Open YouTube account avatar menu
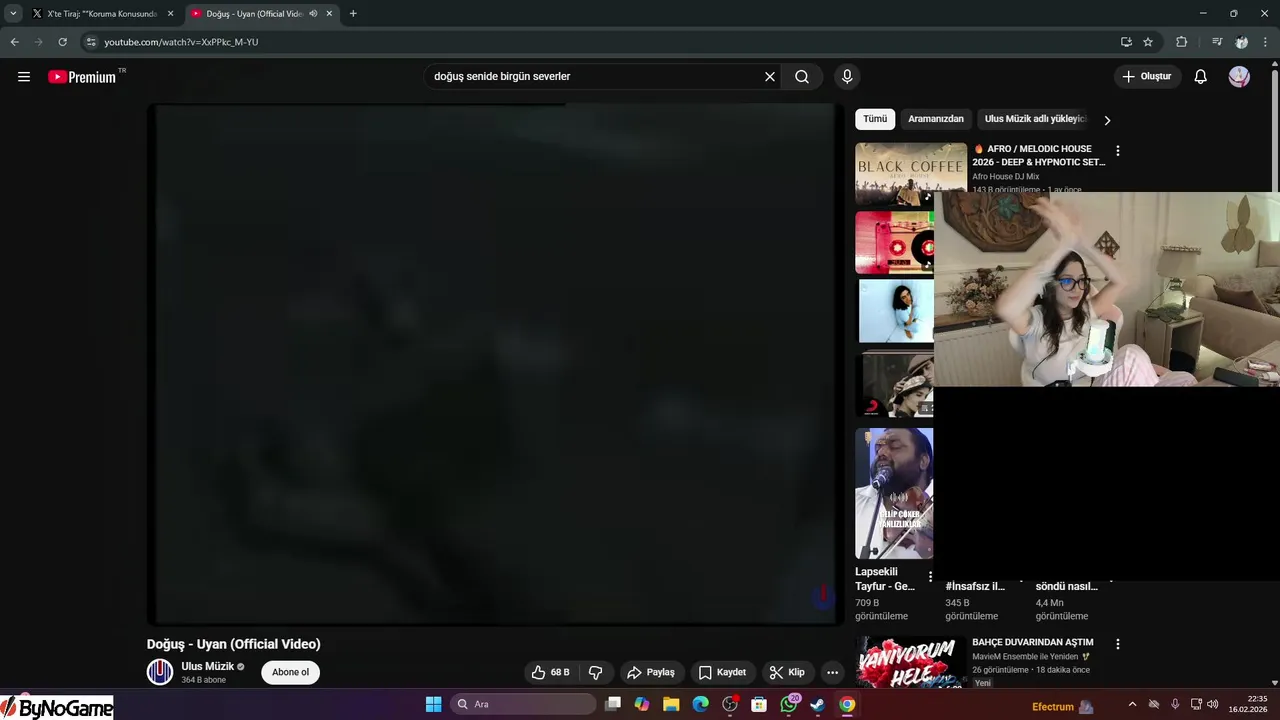Image resolution: width=1280 pixels, height=720 pixels. point(1239,77)
